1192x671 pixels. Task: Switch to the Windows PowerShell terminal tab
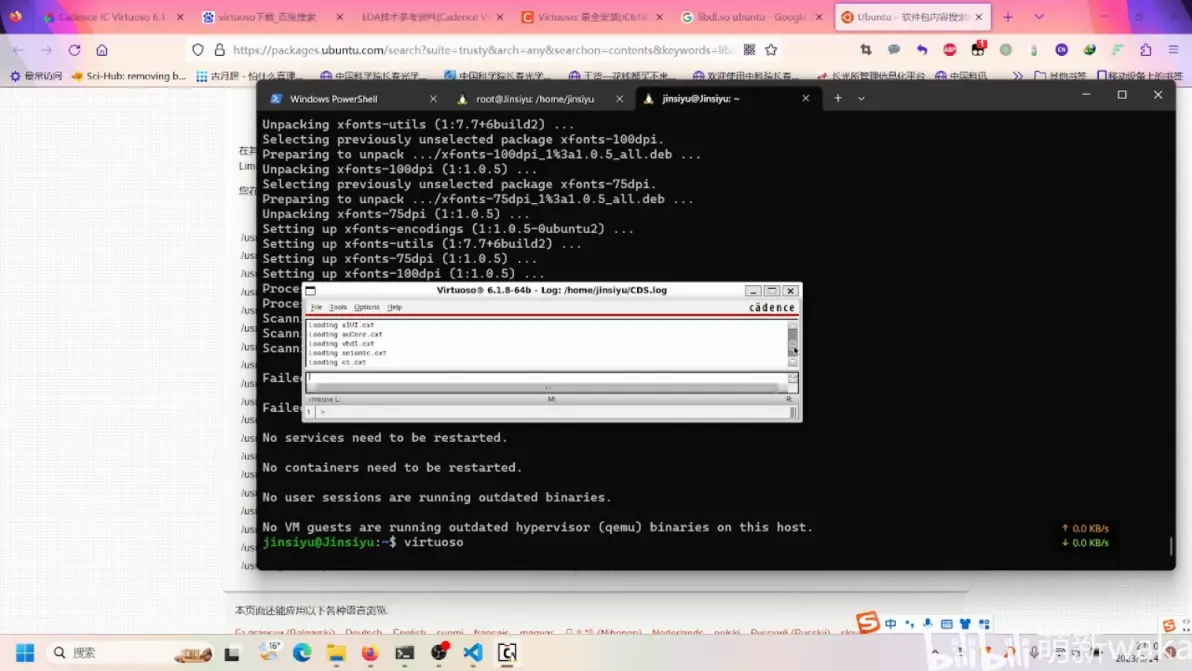[333, 99]
